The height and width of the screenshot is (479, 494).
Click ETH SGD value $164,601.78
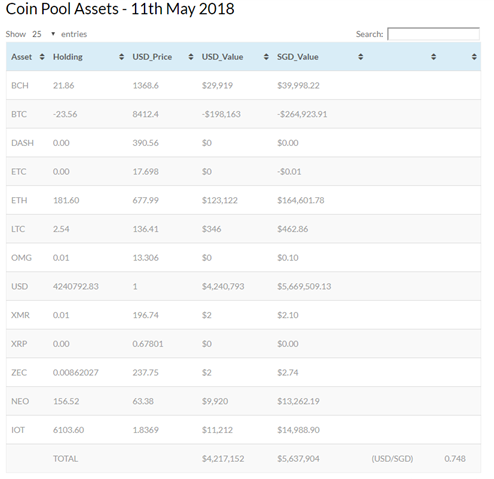click(301, 200)
